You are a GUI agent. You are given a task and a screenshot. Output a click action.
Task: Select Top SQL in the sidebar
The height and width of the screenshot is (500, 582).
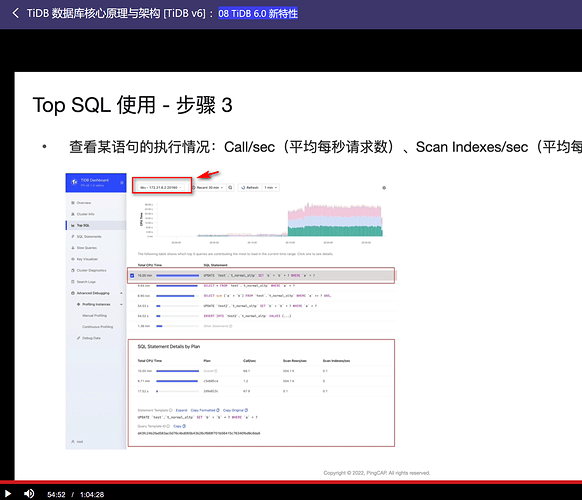(x=96, y=225)
